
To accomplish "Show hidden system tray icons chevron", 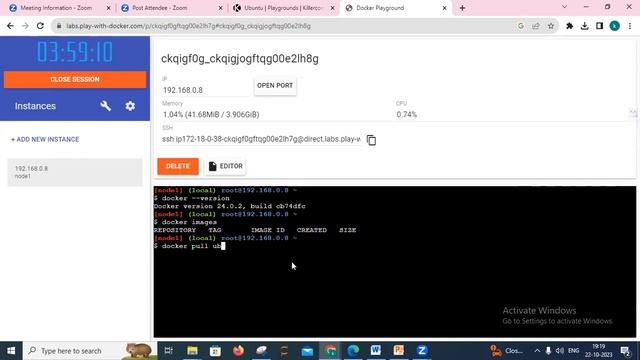I will (537, 351).
